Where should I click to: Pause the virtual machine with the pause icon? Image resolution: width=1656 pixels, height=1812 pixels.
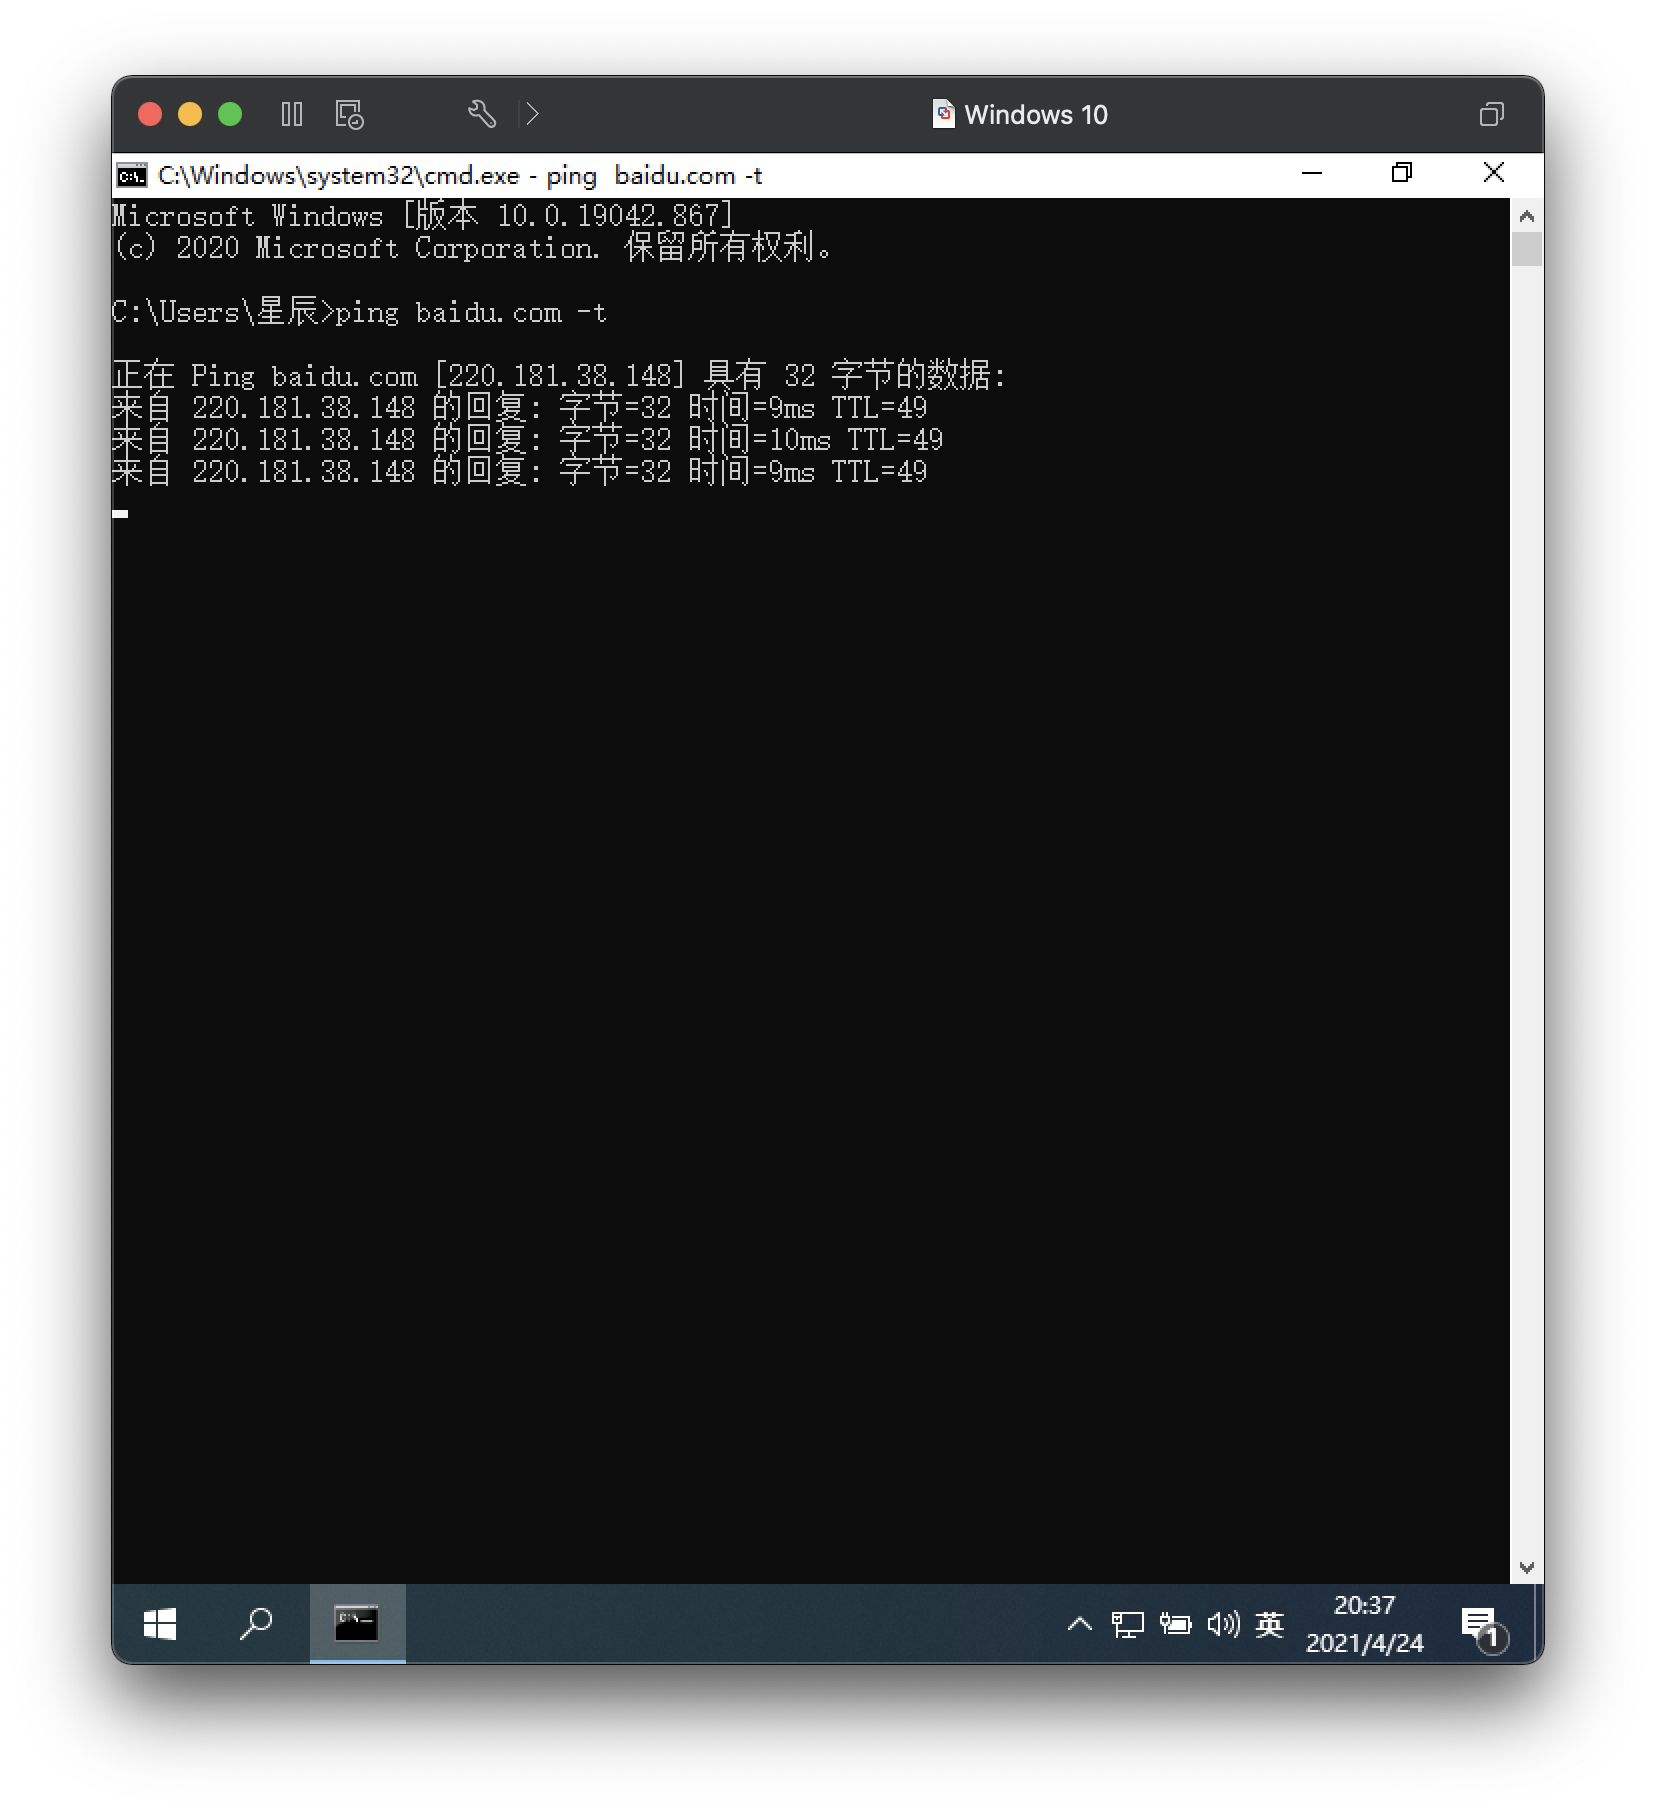pyautogui.click(x=292, y=114)
